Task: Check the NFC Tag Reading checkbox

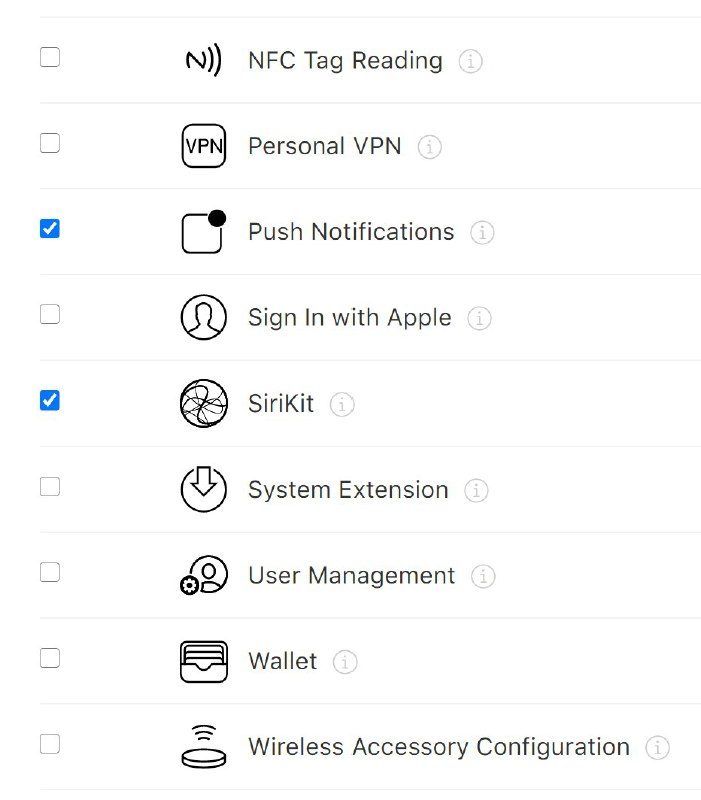Action: point(50,57)
